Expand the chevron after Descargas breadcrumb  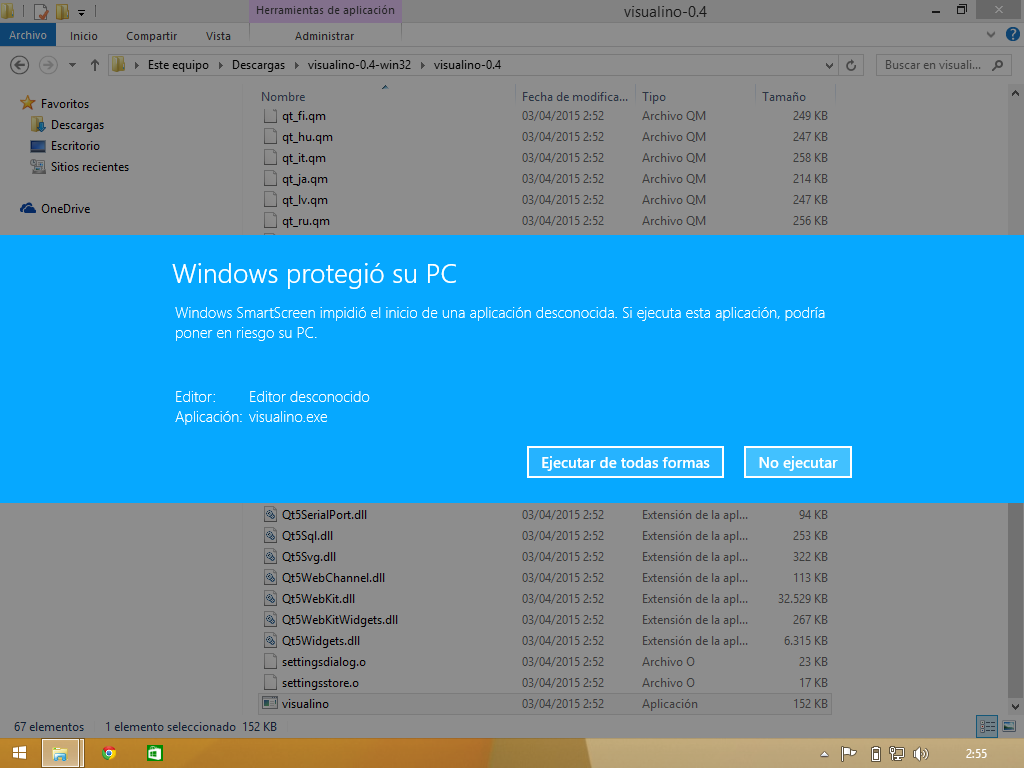tap(296, 65)
